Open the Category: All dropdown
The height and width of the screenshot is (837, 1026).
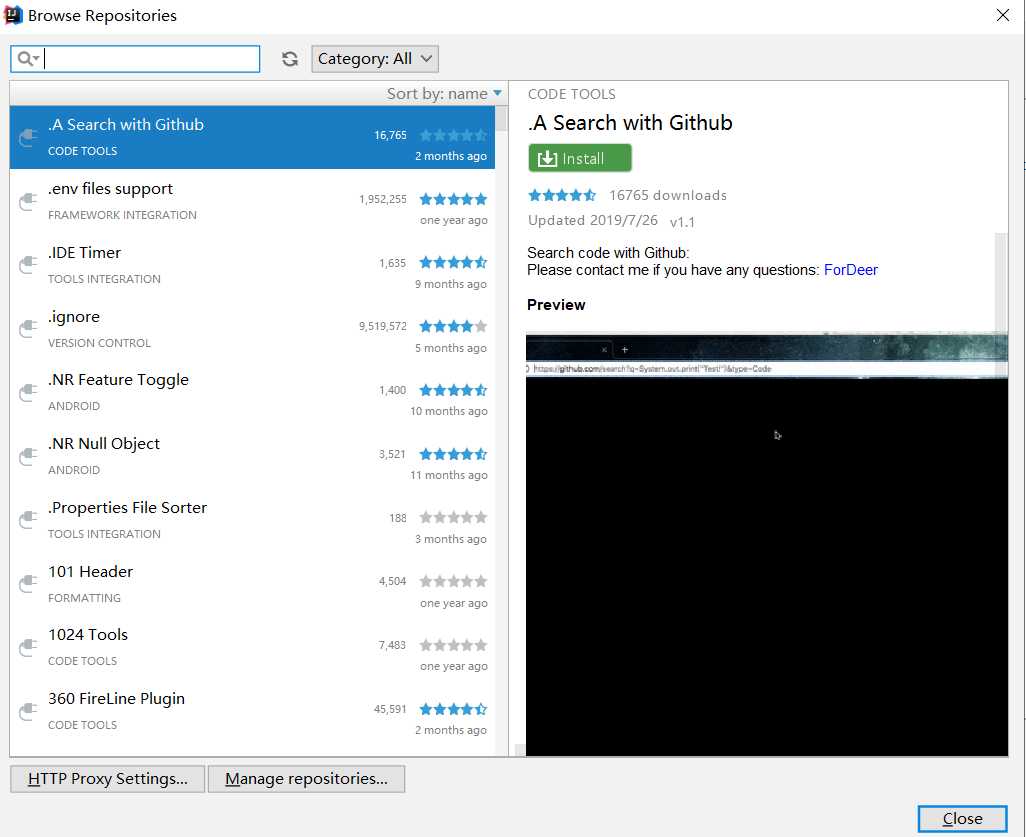375,59
